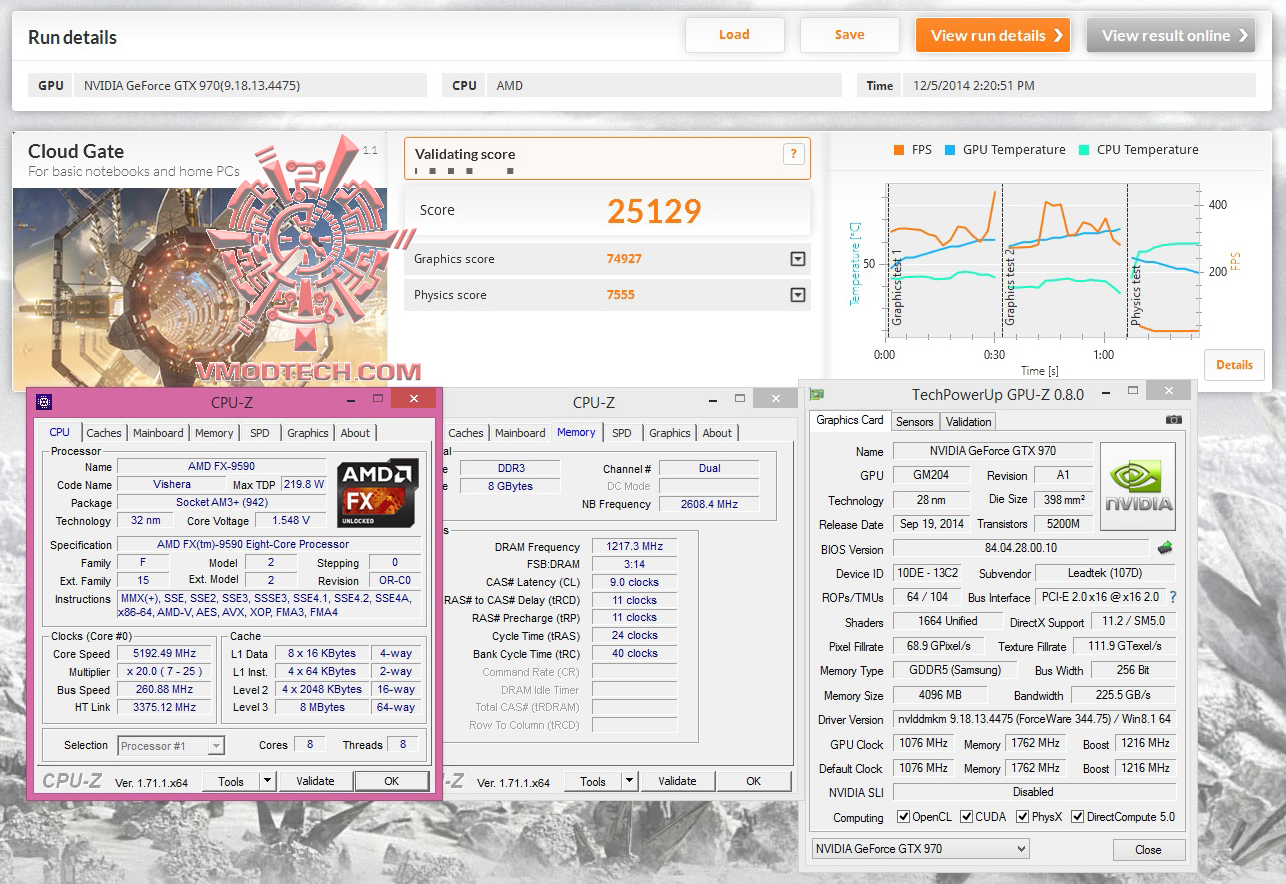Open the About tab in the CPU-Z Memory window
The width and height of the screenshot is (1286, 884).
(717, 433)
